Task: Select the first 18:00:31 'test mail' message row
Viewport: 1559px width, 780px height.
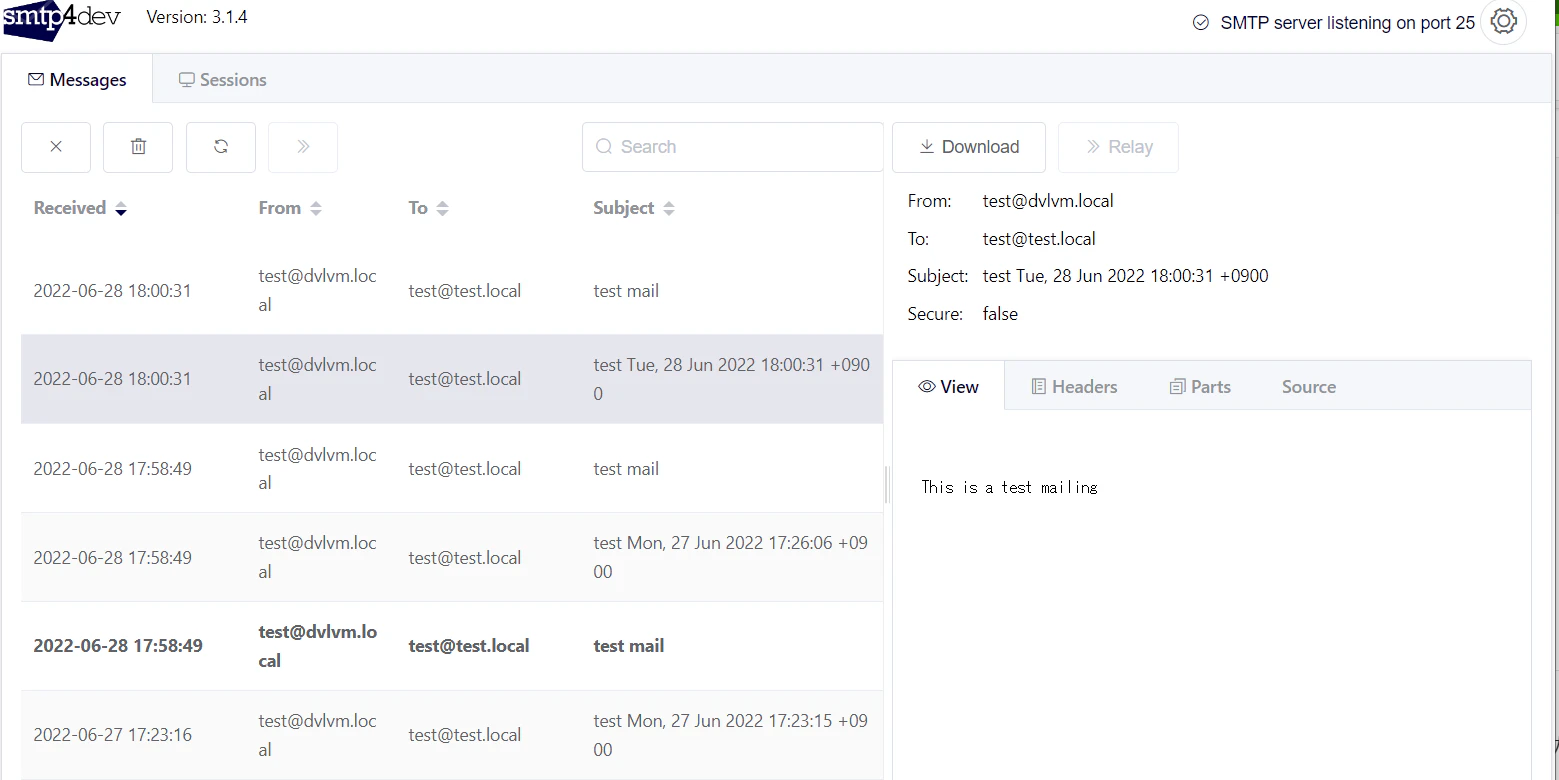Action: tap(452, 291)
